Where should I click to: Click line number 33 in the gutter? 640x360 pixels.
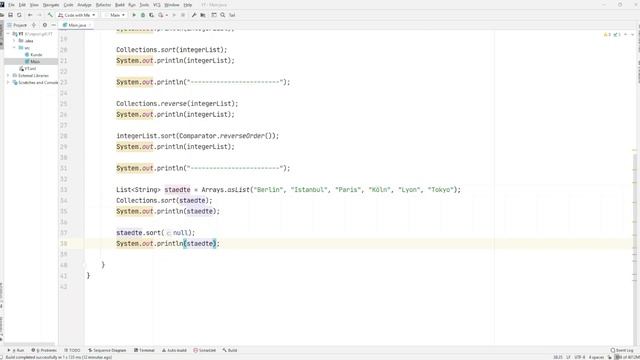point(64,190)
